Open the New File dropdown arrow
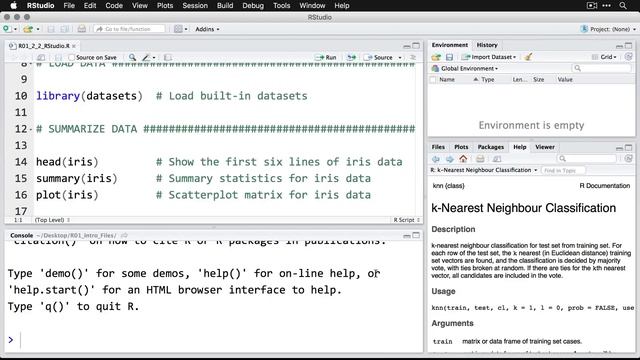The width and height of the screenshot is (640, 360). point(16,29)
